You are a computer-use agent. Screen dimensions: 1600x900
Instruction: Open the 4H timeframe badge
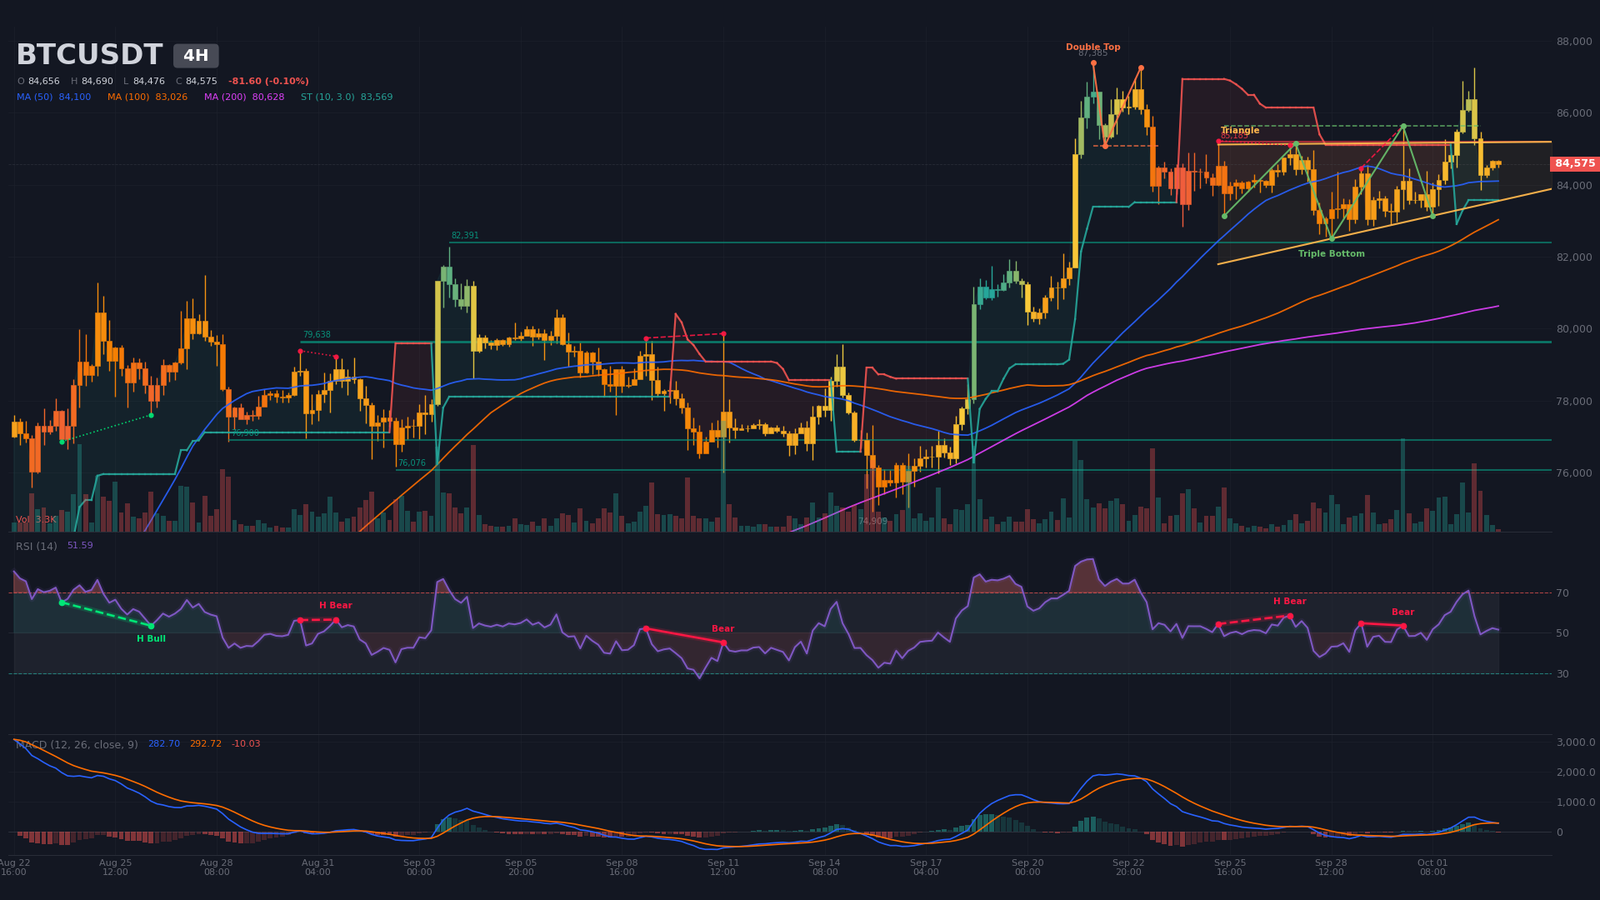click(x=196, y=56)
